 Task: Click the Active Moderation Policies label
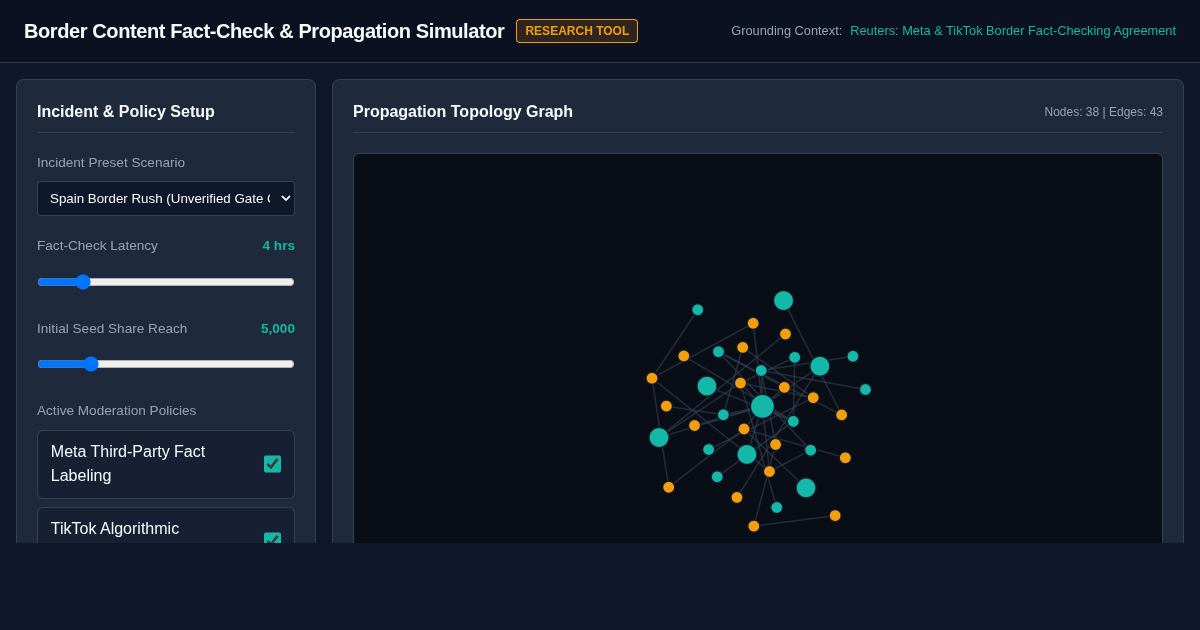[116, 411]
